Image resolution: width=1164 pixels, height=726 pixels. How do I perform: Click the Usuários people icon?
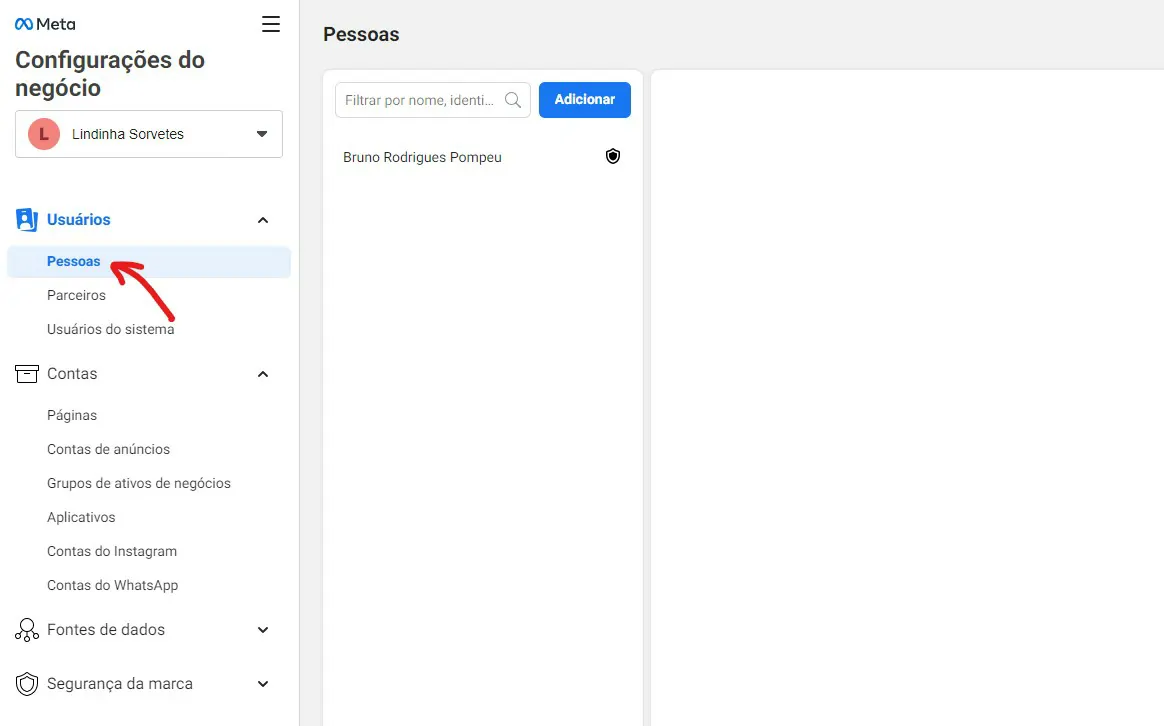(27, 220)
